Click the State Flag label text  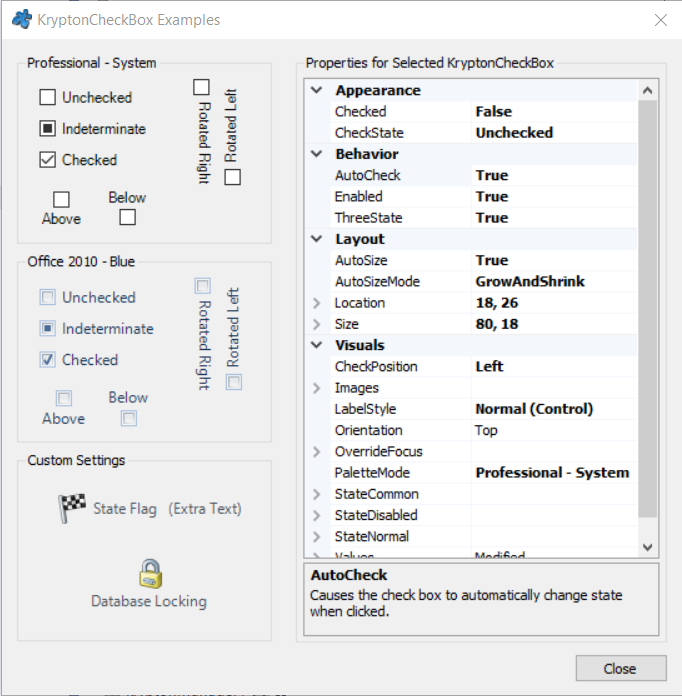tap(125, 509)
